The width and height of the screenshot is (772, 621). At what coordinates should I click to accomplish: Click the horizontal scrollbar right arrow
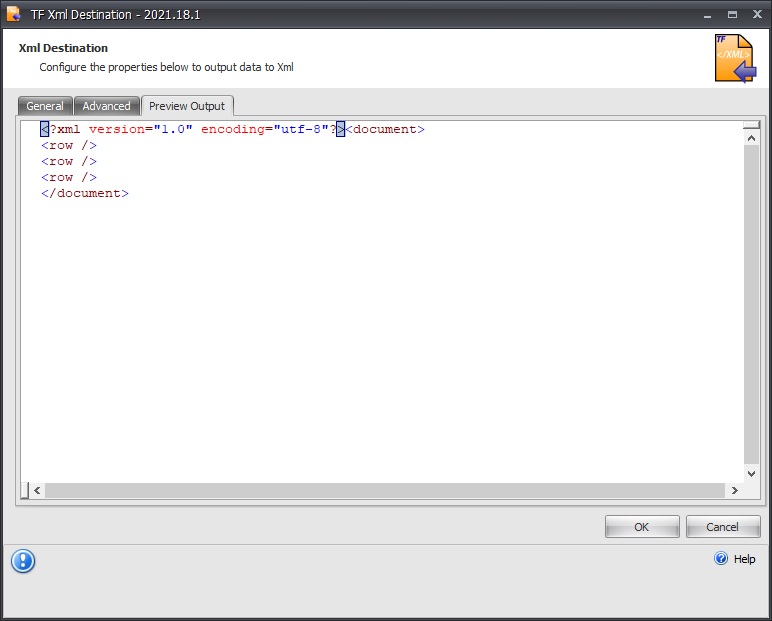(735, 490)
